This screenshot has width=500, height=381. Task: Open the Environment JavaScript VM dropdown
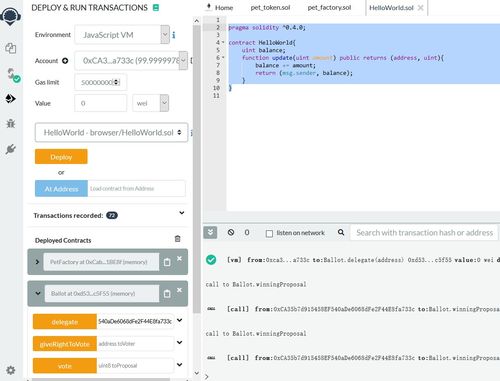(x=122, y=35)
